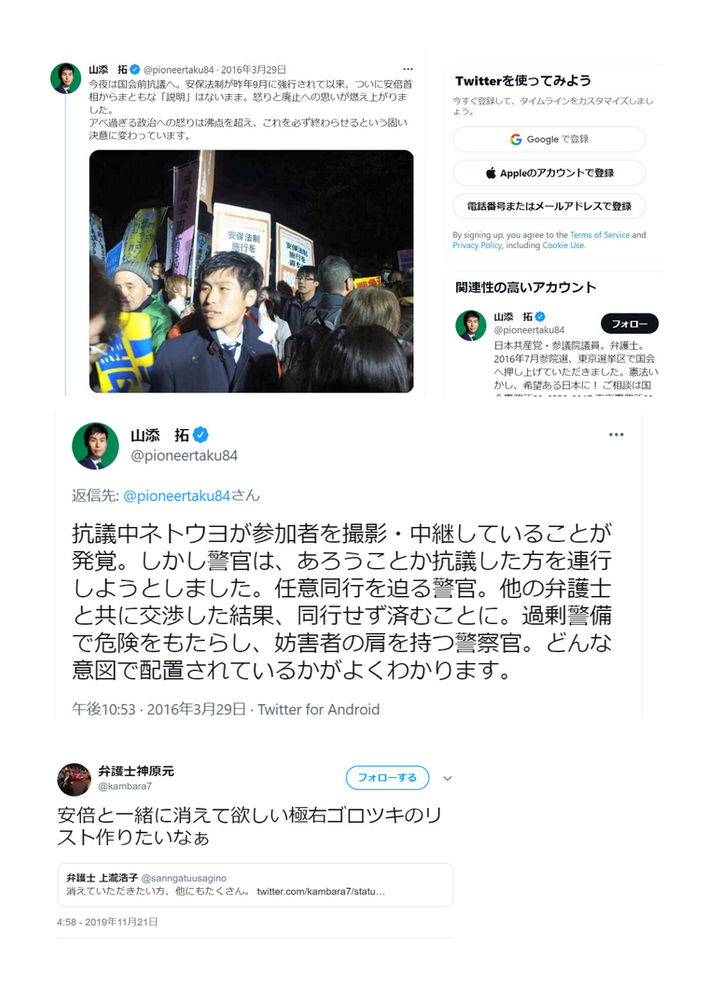
Task: Open the Terms of Service link
Action: click(x=600, y=235)
